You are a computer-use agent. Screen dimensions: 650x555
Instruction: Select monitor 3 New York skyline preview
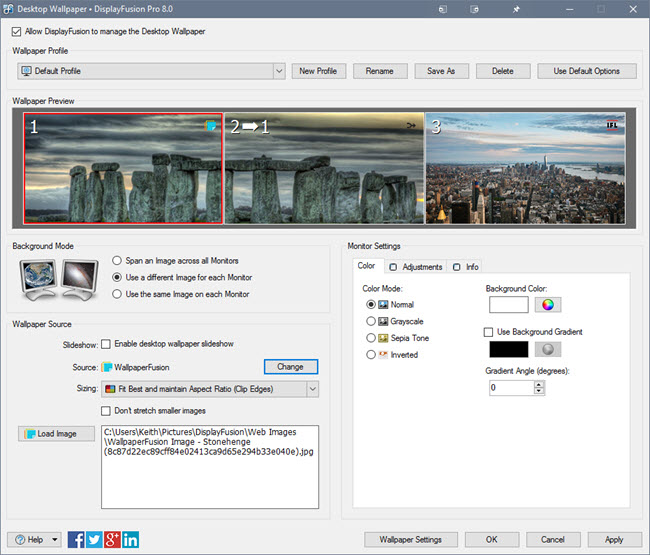coord(526,168)
